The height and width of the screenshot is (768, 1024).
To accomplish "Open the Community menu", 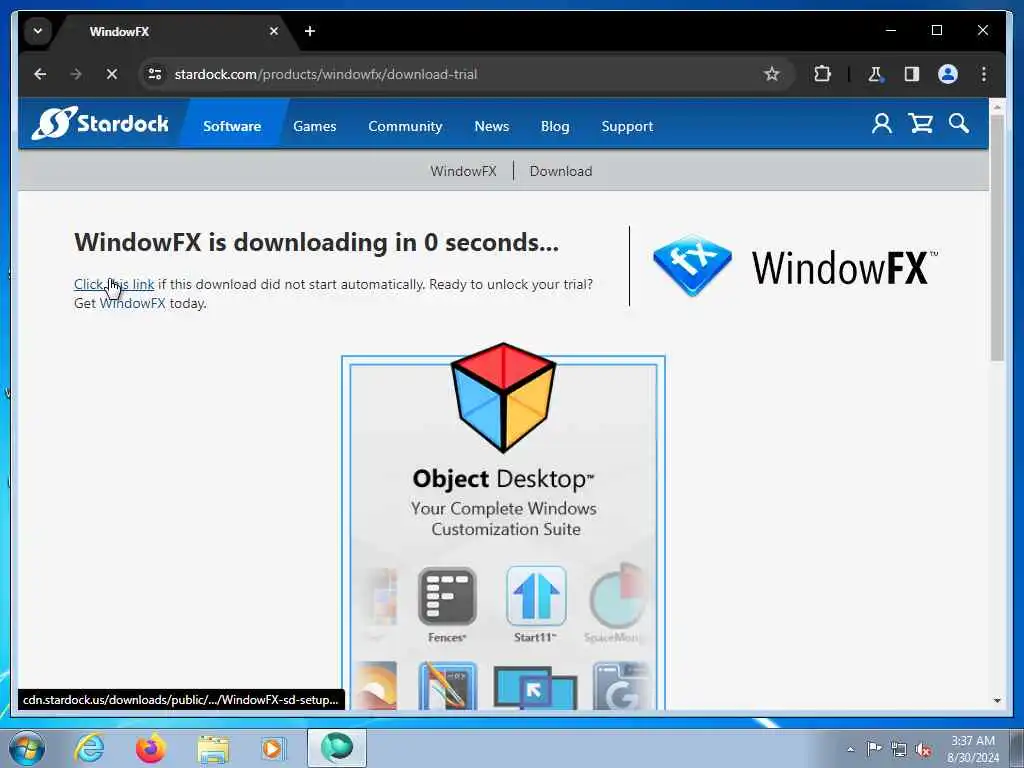I will point(405,126).
